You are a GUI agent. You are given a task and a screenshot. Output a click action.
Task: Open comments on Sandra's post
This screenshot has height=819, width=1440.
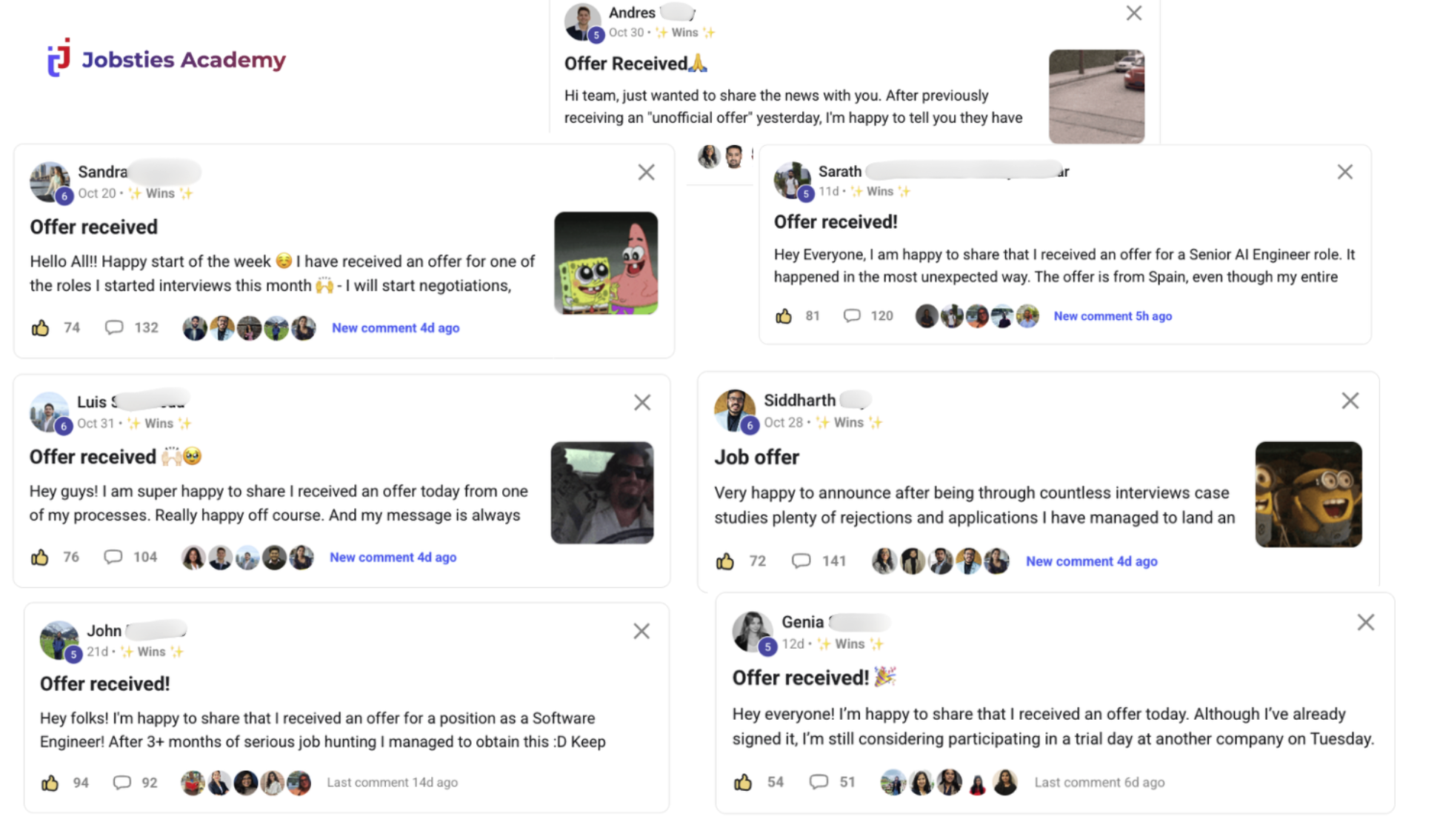pyautogui.click(x=114, y=327)
